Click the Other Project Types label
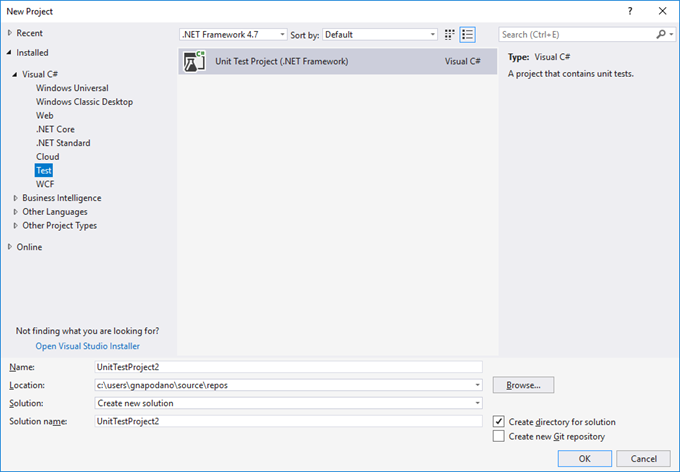 [x=60, y=226]
